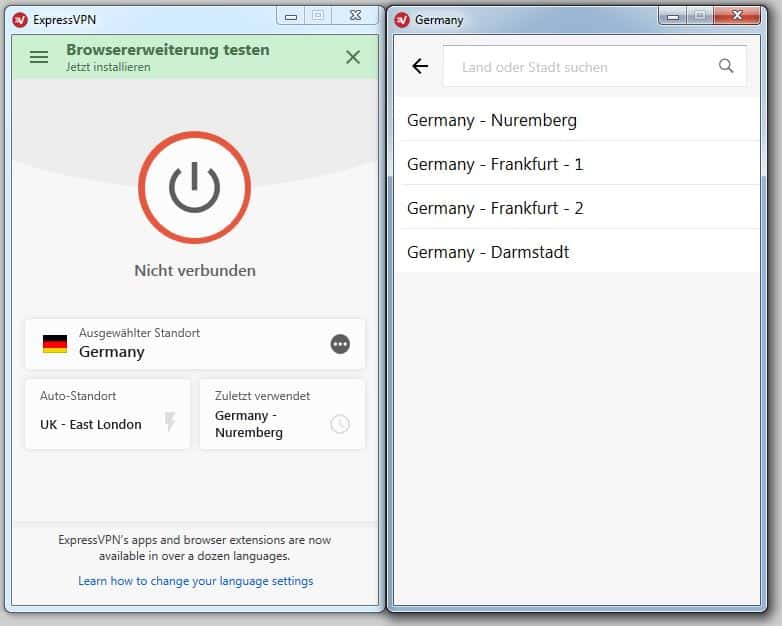The image size is (782, 626).
Task: Select Germany - Darmstadt server
Action: (579, 252)
